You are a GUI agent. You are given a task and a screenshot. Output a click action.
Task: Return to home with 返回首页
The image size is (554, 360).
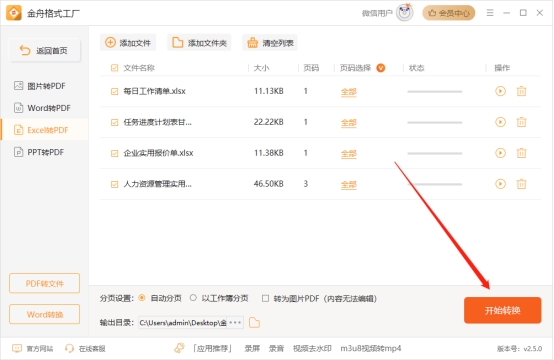coord(45,51)
